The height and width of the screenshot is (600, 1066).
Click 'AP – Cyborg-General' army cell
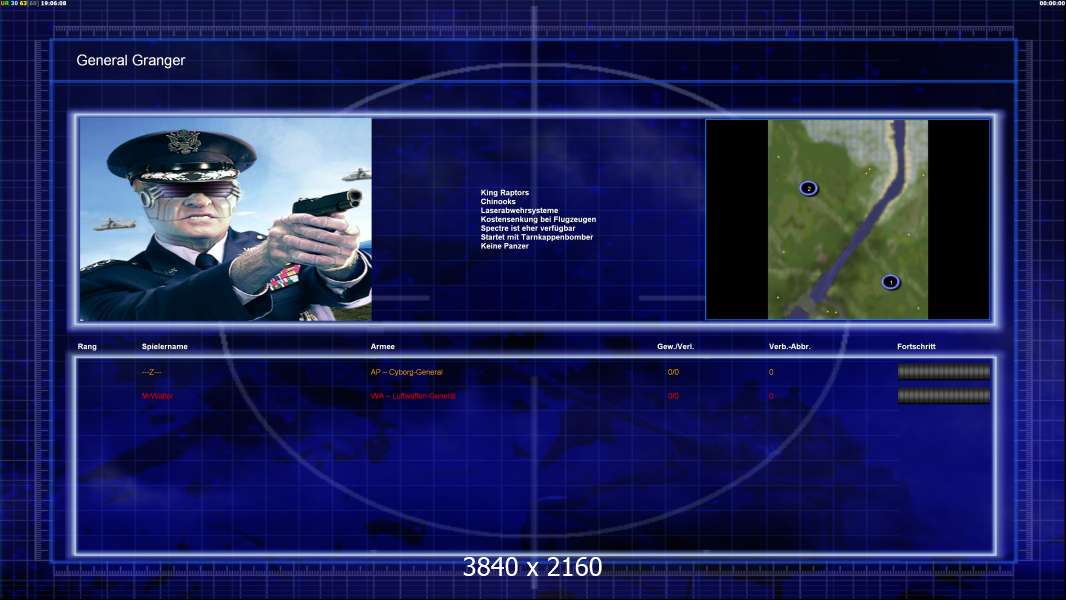pyautogui.click(x=407, y=372)
